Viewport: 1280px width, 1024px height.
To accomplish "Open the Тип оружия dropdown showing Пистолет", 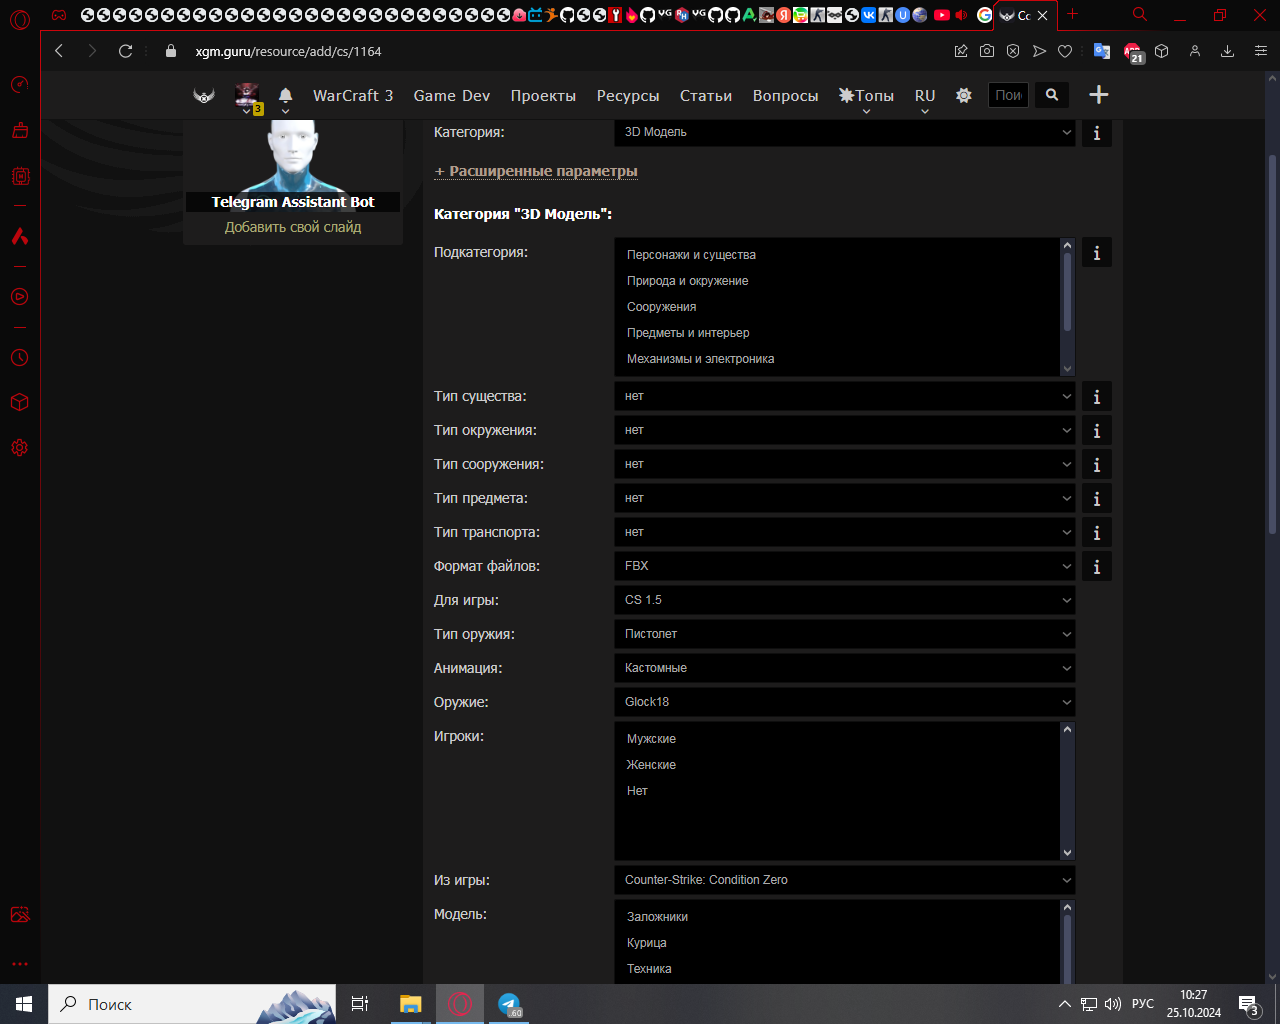I will coord(845,634).
